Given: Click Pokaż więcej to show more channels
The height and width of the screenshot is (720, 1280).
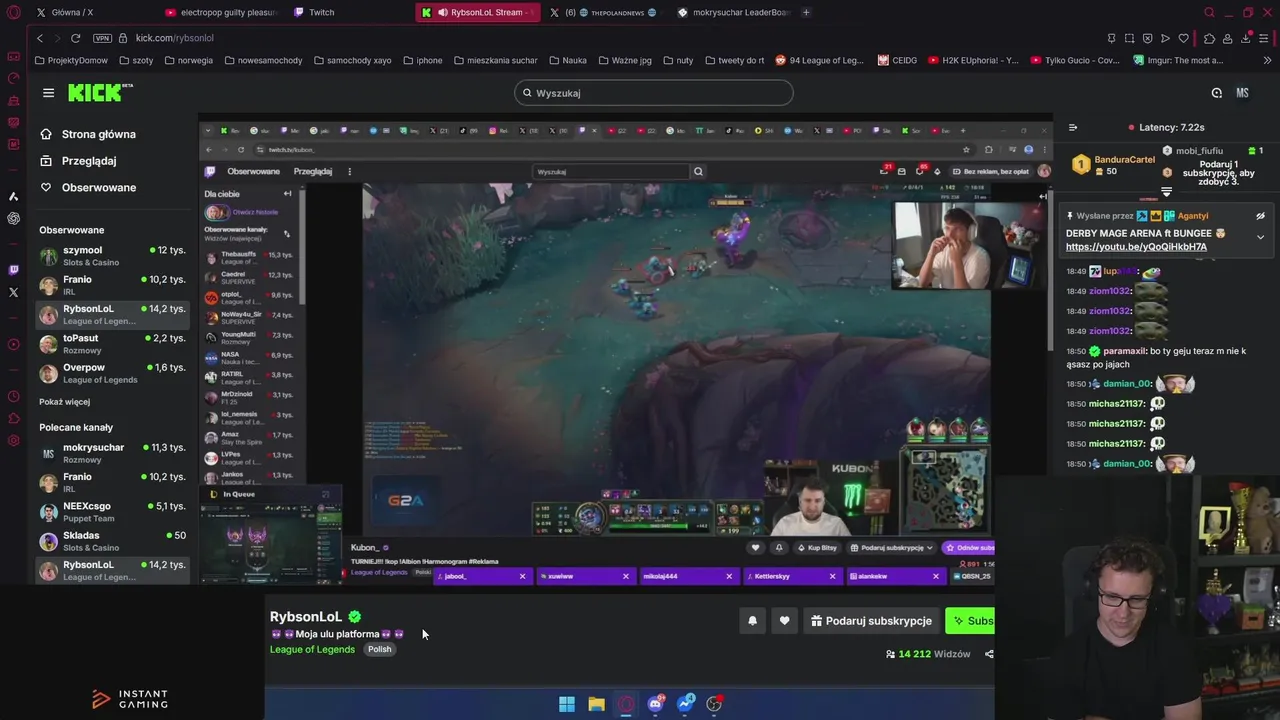Looking at the screenshot, I should tap(64, 402).
